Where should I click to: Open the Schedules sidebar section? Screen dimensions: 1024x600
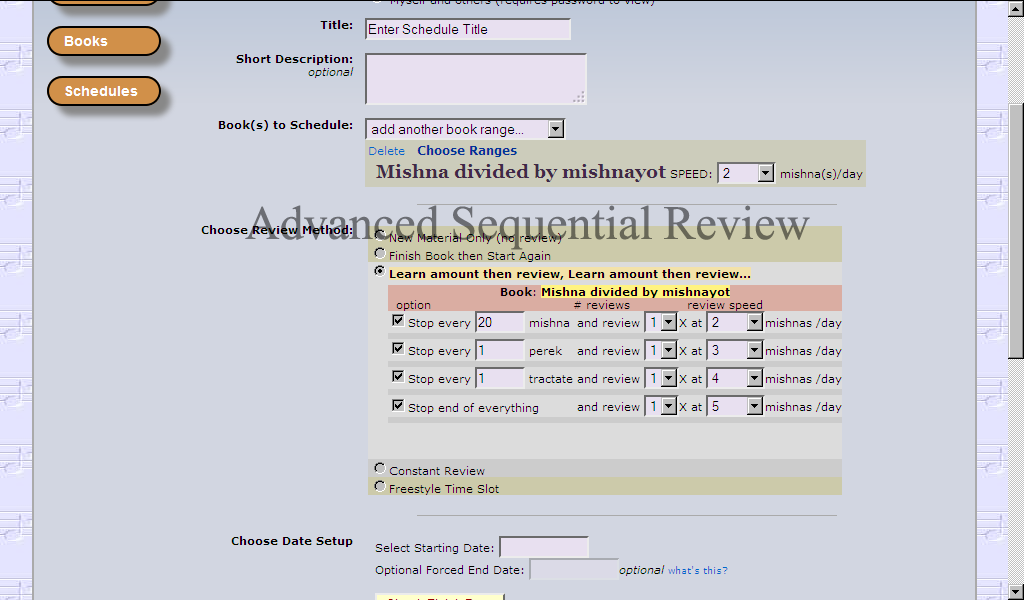(x=103, y=91)
